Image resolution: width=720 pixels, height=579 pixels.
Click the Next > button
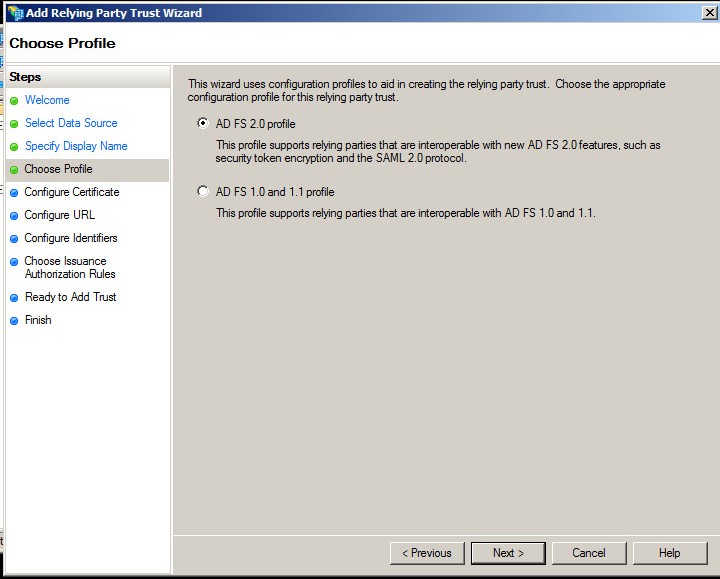(508, 553)
